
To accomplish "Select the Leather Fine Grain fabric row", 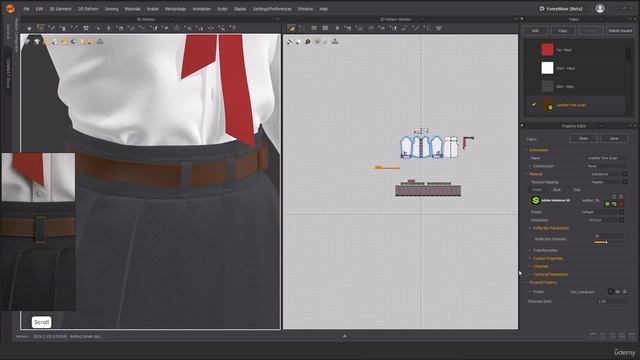I will [x=576, y=105].
